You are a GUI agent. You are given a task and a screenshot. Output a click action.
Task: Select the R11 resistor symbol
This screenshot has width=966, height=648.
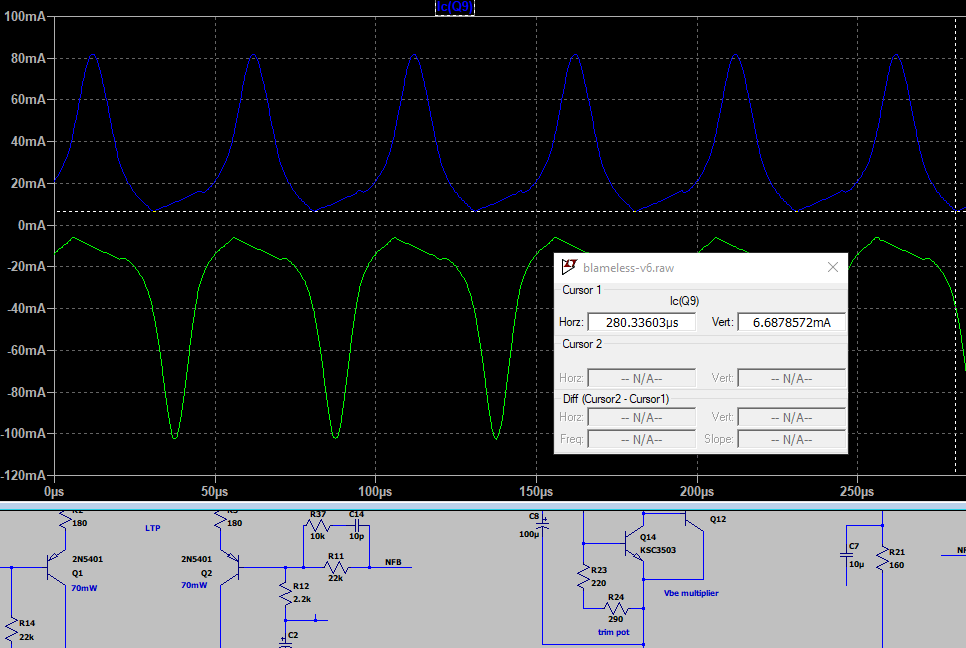(335, 567)
